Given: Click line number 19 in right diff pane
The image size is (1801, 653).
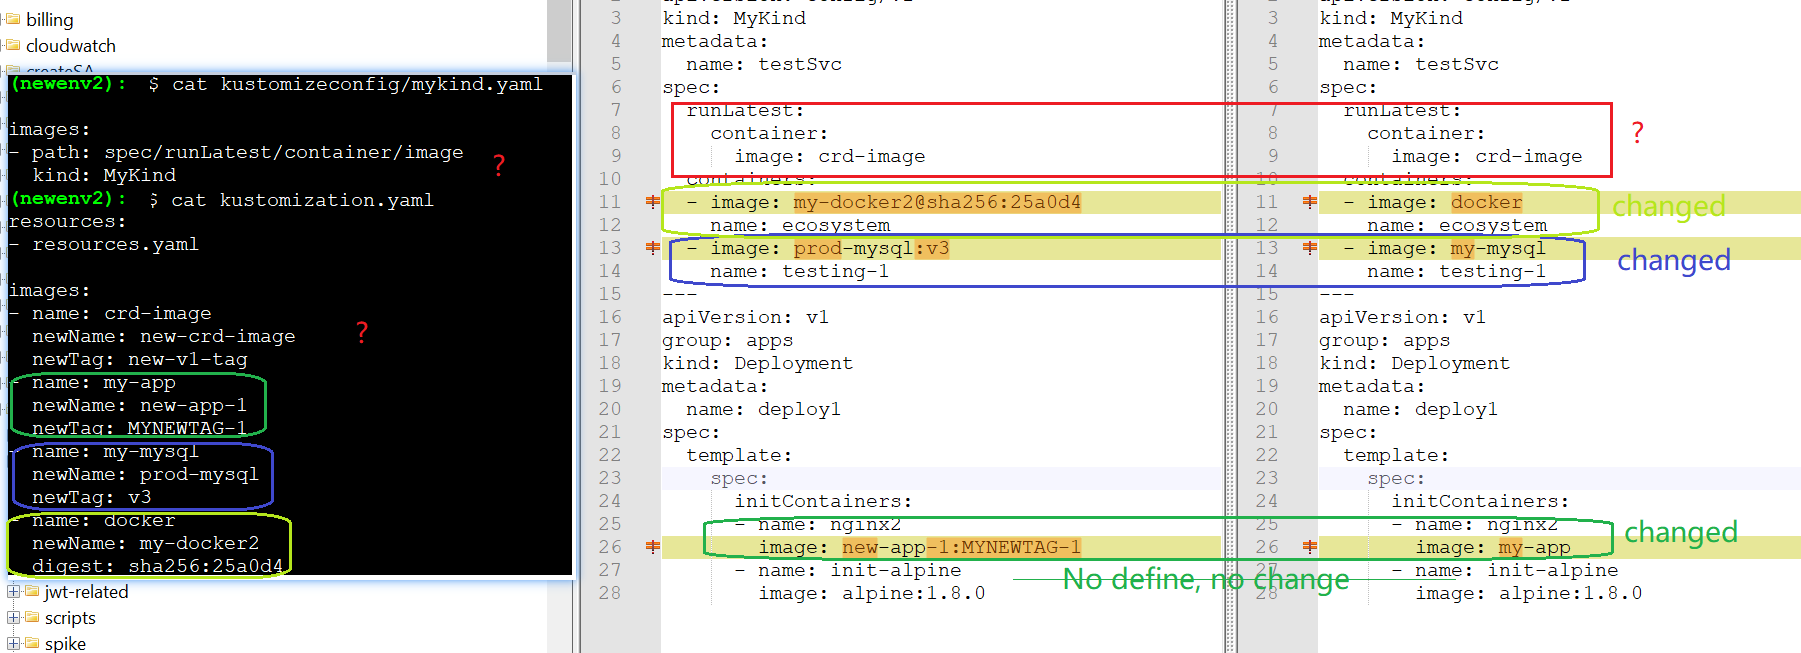Looking at the screenshot, I should [1267, 386].
